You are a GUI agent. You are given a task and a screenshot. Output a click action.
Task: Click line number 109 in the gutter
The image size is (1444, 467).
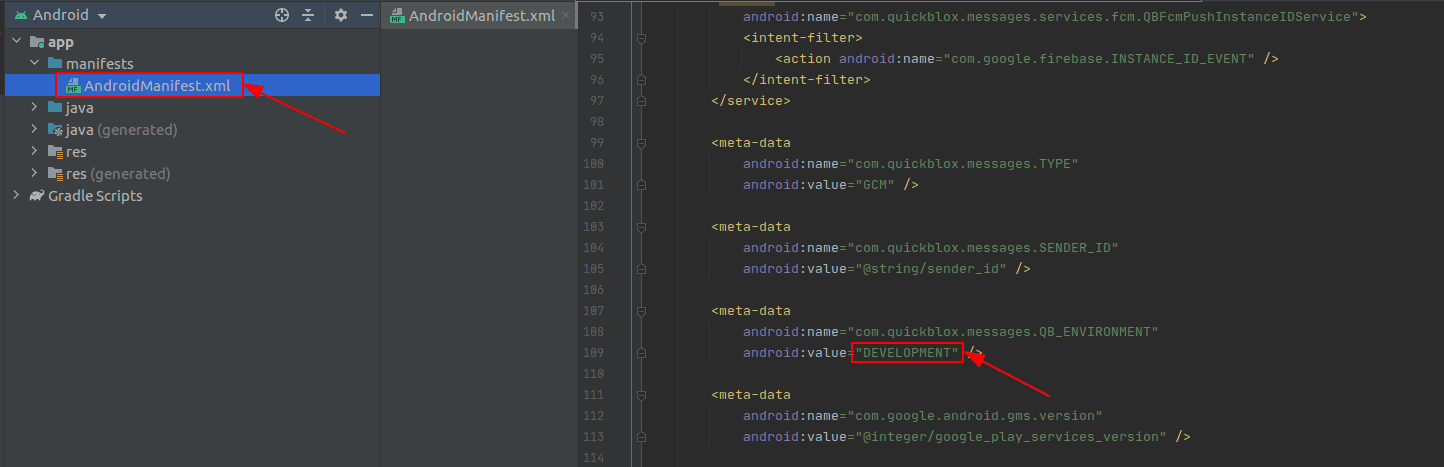[x=592, y=353]
